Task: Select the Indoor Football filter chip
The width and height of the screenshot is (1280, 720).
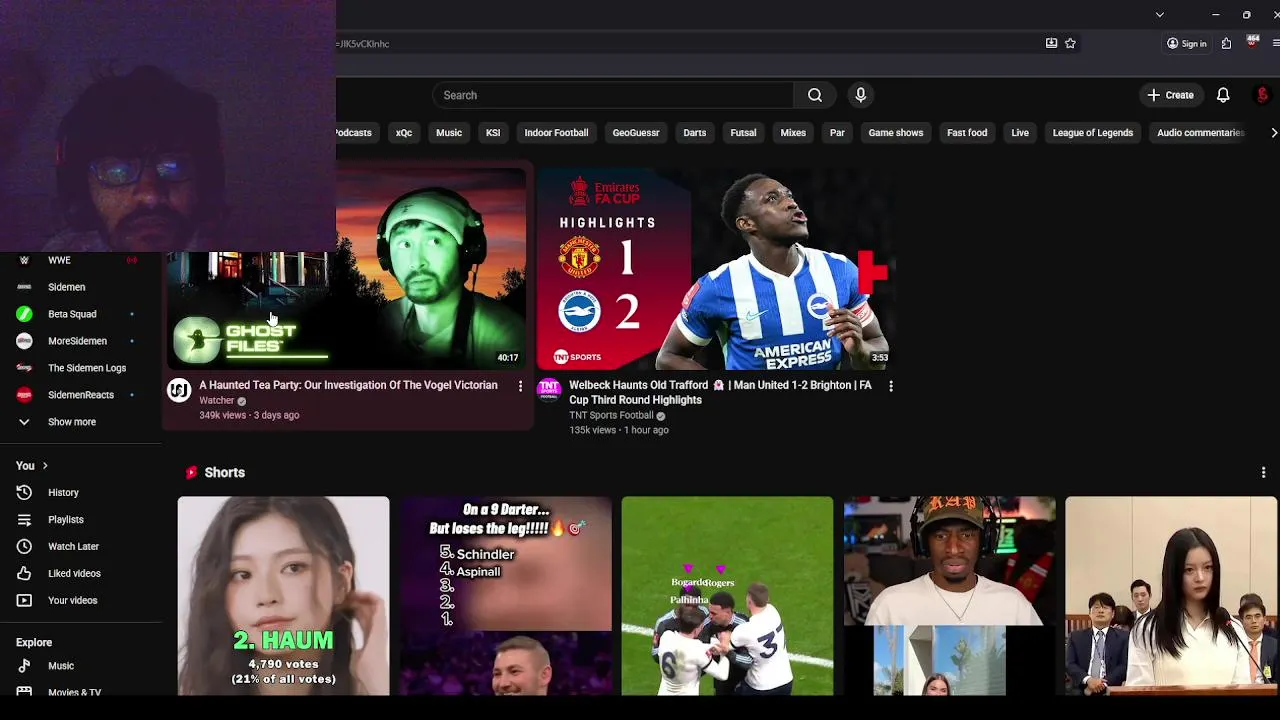Action: click(556, 132)
